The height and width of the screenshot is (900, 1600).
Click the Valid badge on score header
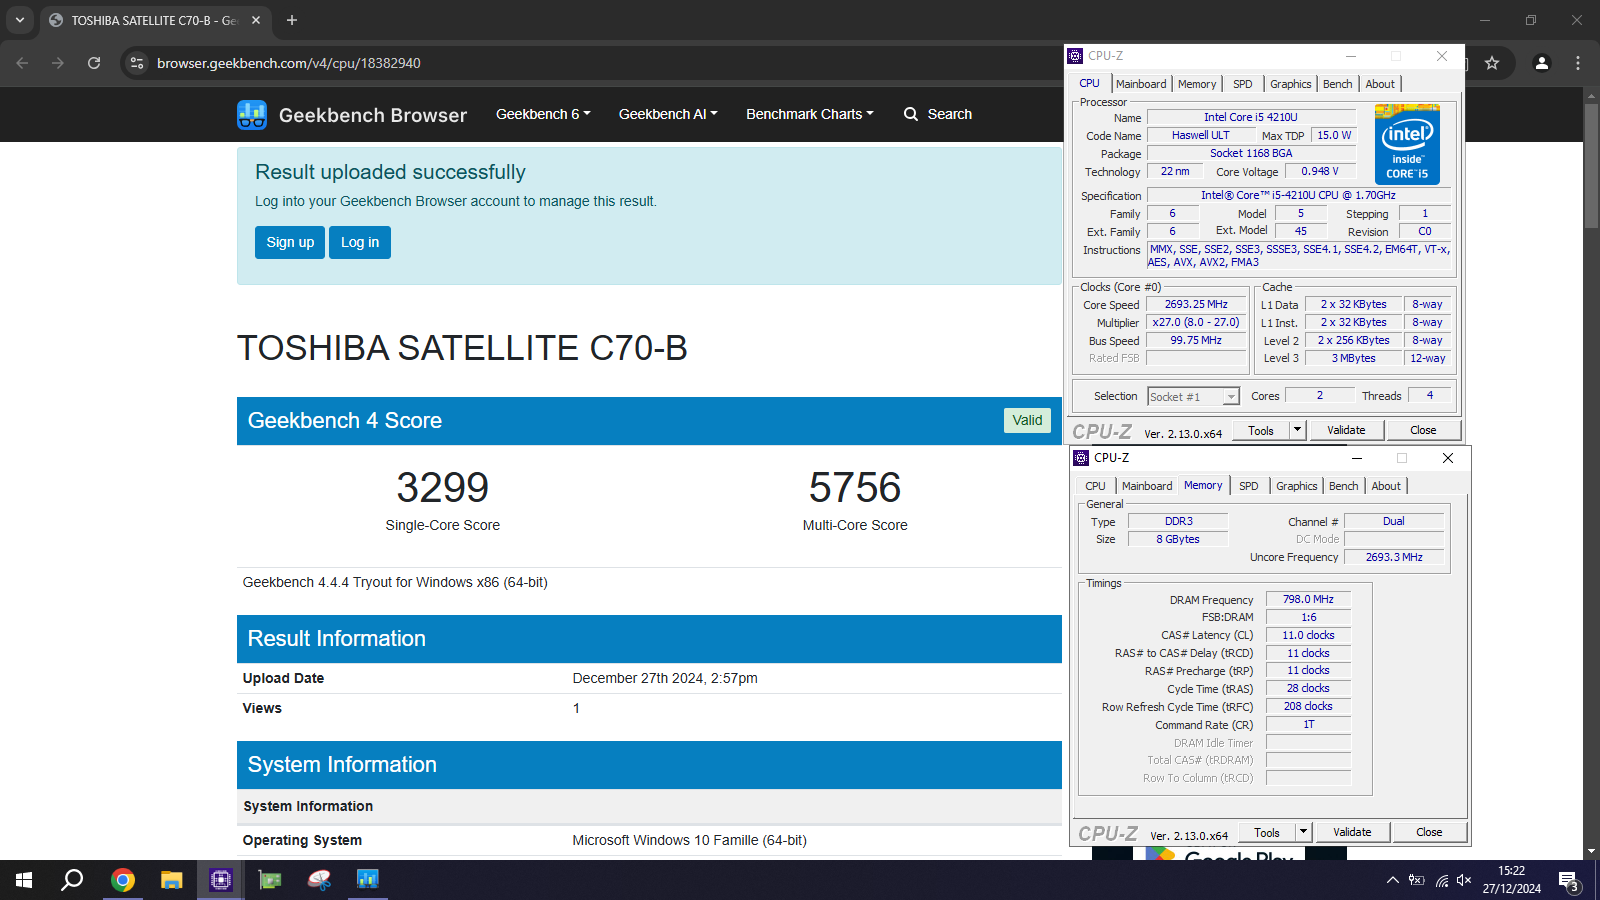1027,420
